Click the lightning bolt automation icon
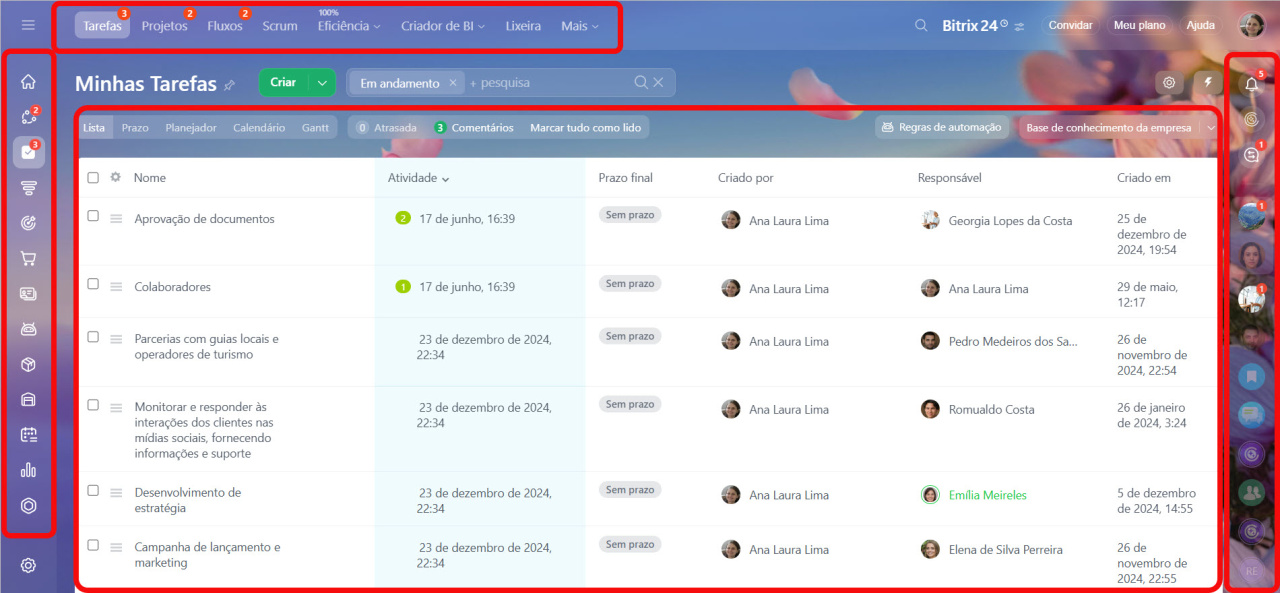Image resolution: width=1280 pixels, height=593 pixels. pyautogui.click(x=1208, y=83)
